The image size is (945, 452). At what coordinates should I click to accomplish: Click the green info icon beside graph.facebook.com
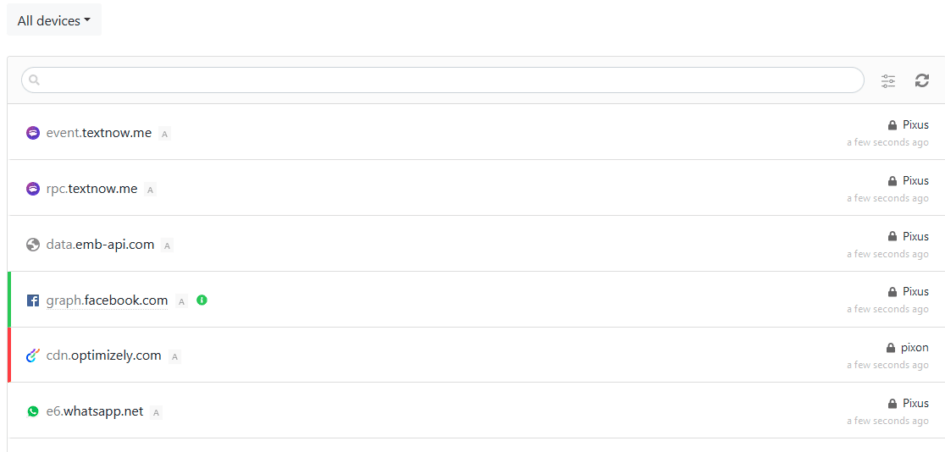(x=202, y=300)
